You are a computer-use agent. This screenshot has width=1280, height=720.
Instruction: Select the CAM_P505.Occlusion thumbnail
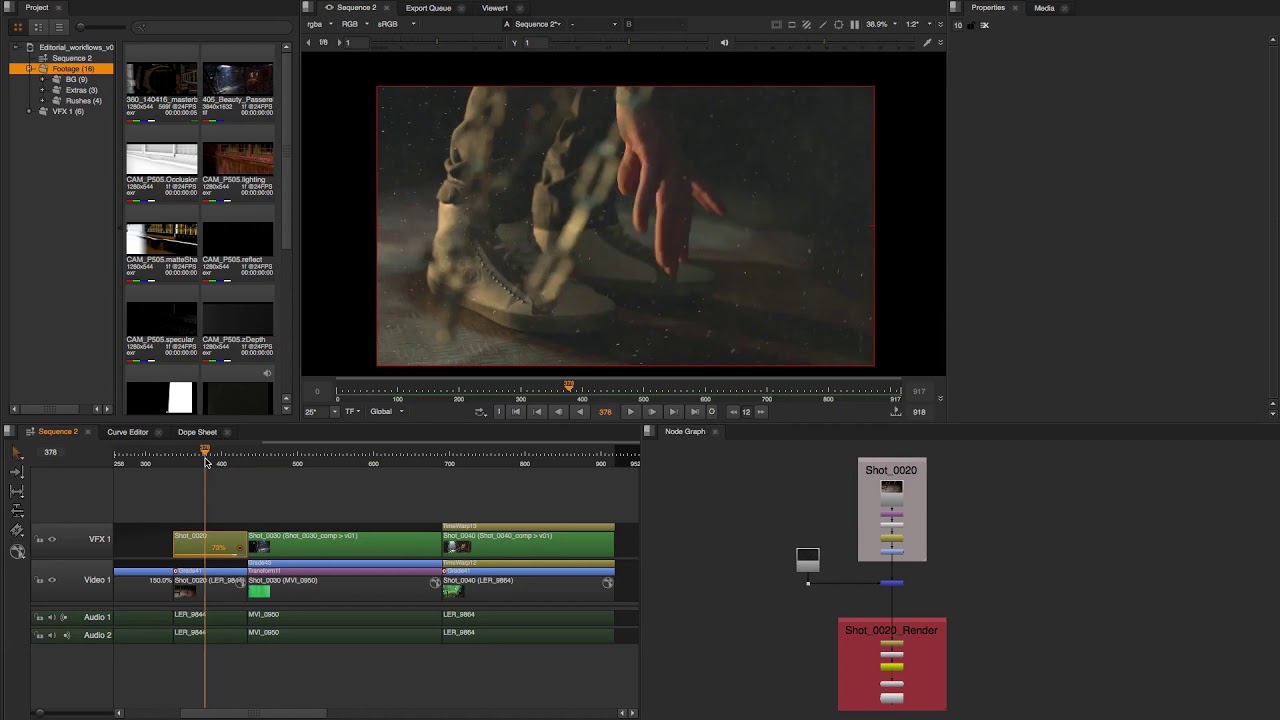pyautogui.click(x=162, y=159)
